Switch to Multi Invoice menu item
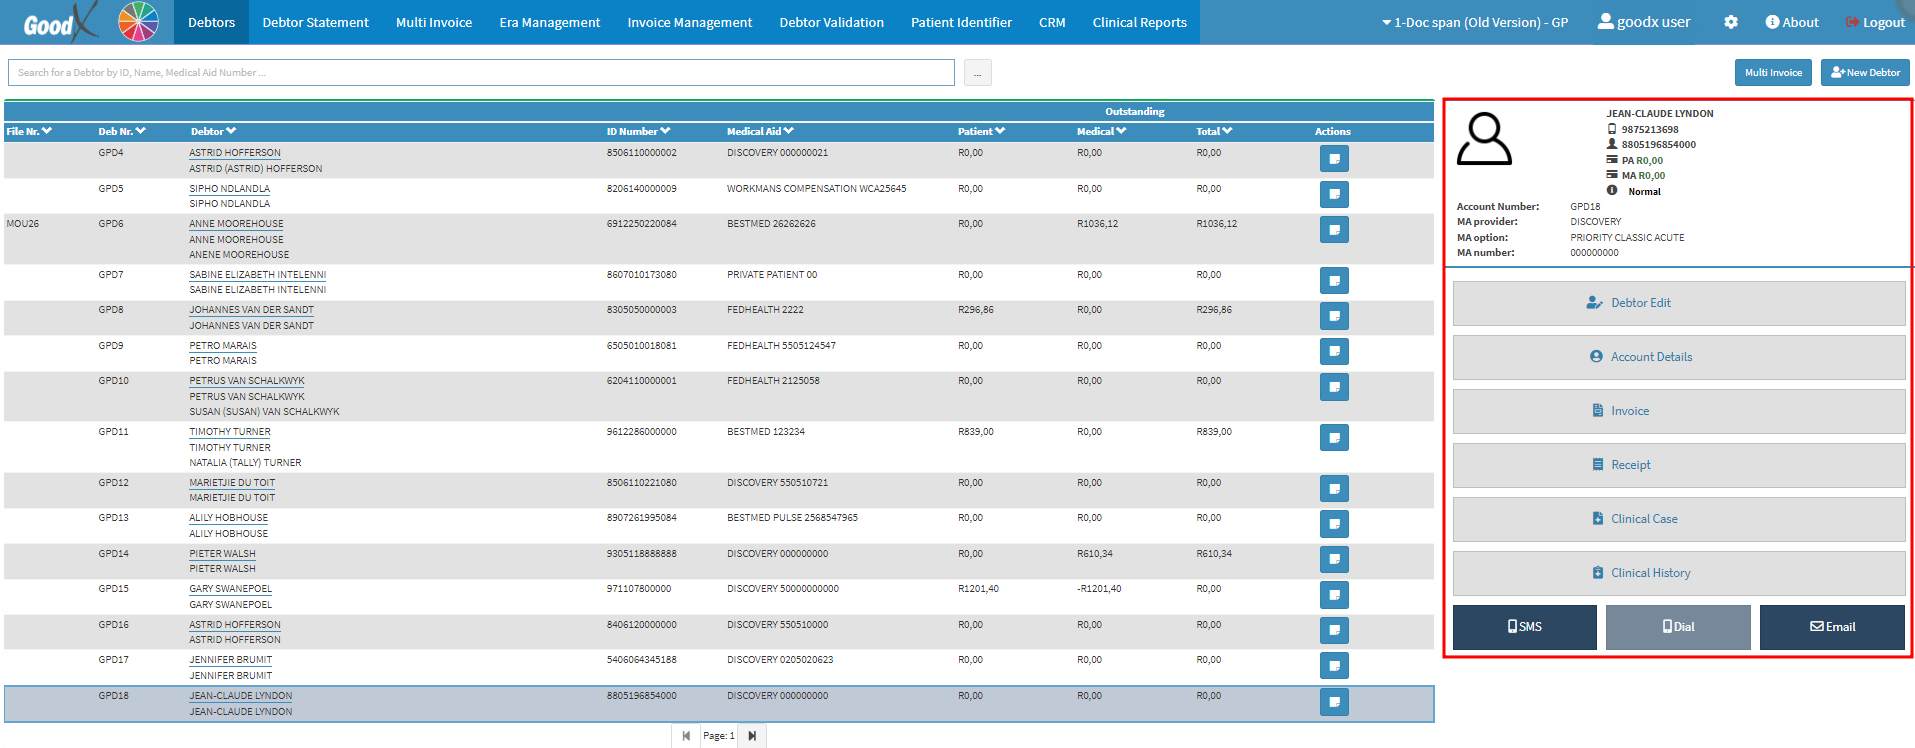Viewport: 1915px width, 748px height. pos(434,22)
